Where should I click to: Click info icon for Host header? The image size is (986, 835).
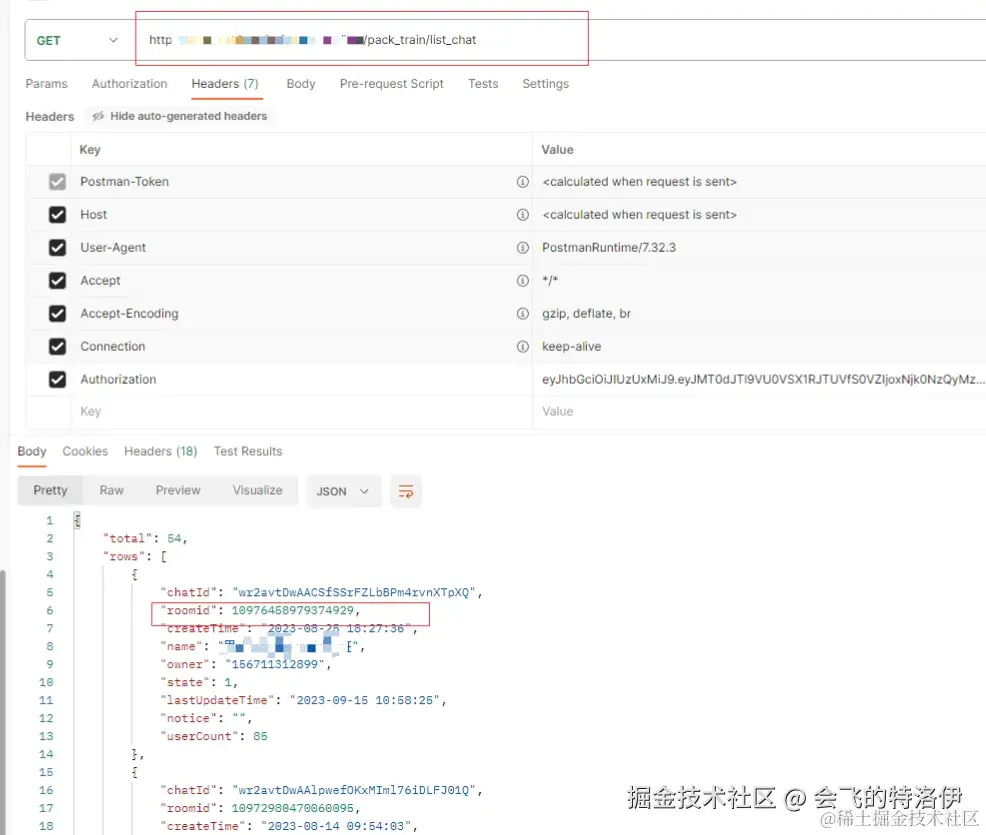(x=523, y=214)
